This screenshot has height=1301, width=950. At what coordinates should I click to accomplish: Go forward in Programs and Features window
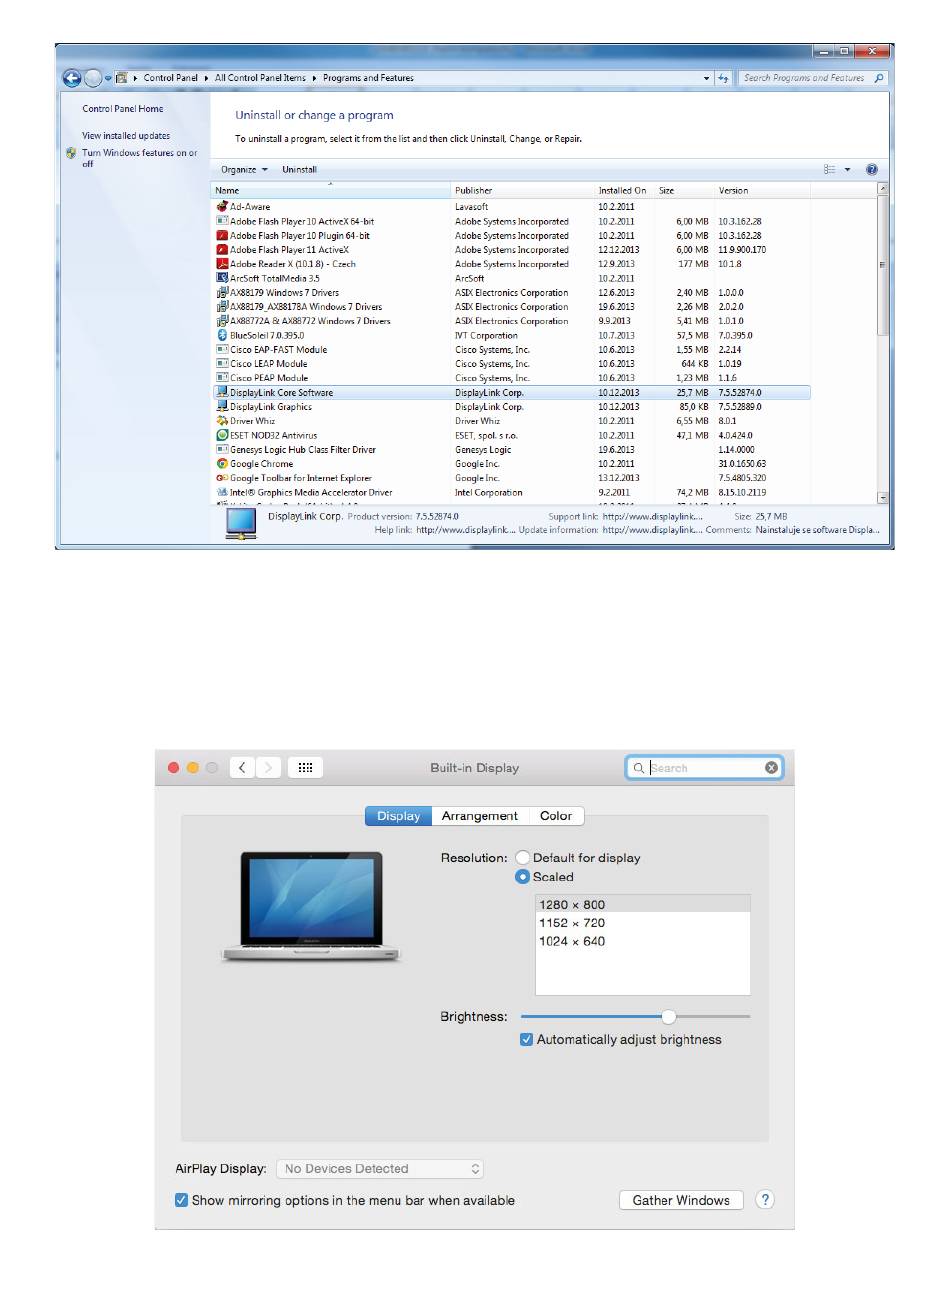[93, 78]
